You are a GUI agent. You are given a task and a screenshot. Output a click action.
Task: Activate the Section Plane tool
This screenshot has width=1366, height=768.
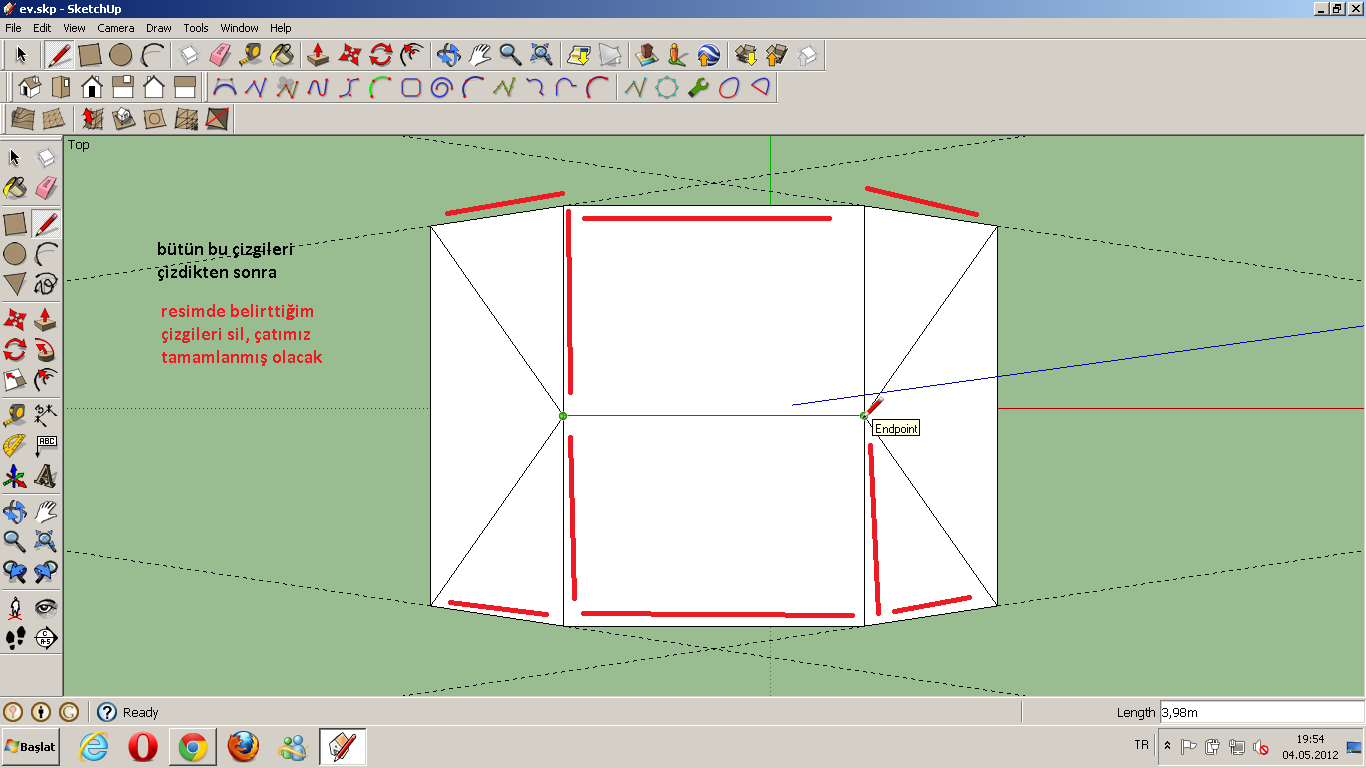[x=46, y=638]
